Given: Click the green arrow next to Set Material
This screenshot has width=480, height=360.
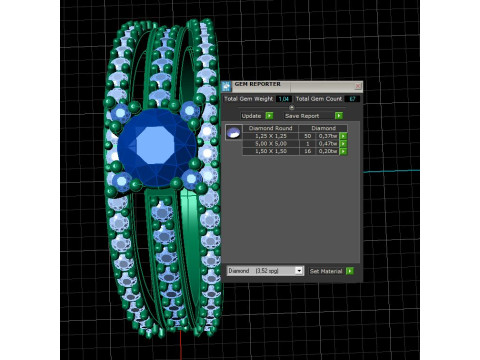Looking at the screenshot, I should (350, 271).
